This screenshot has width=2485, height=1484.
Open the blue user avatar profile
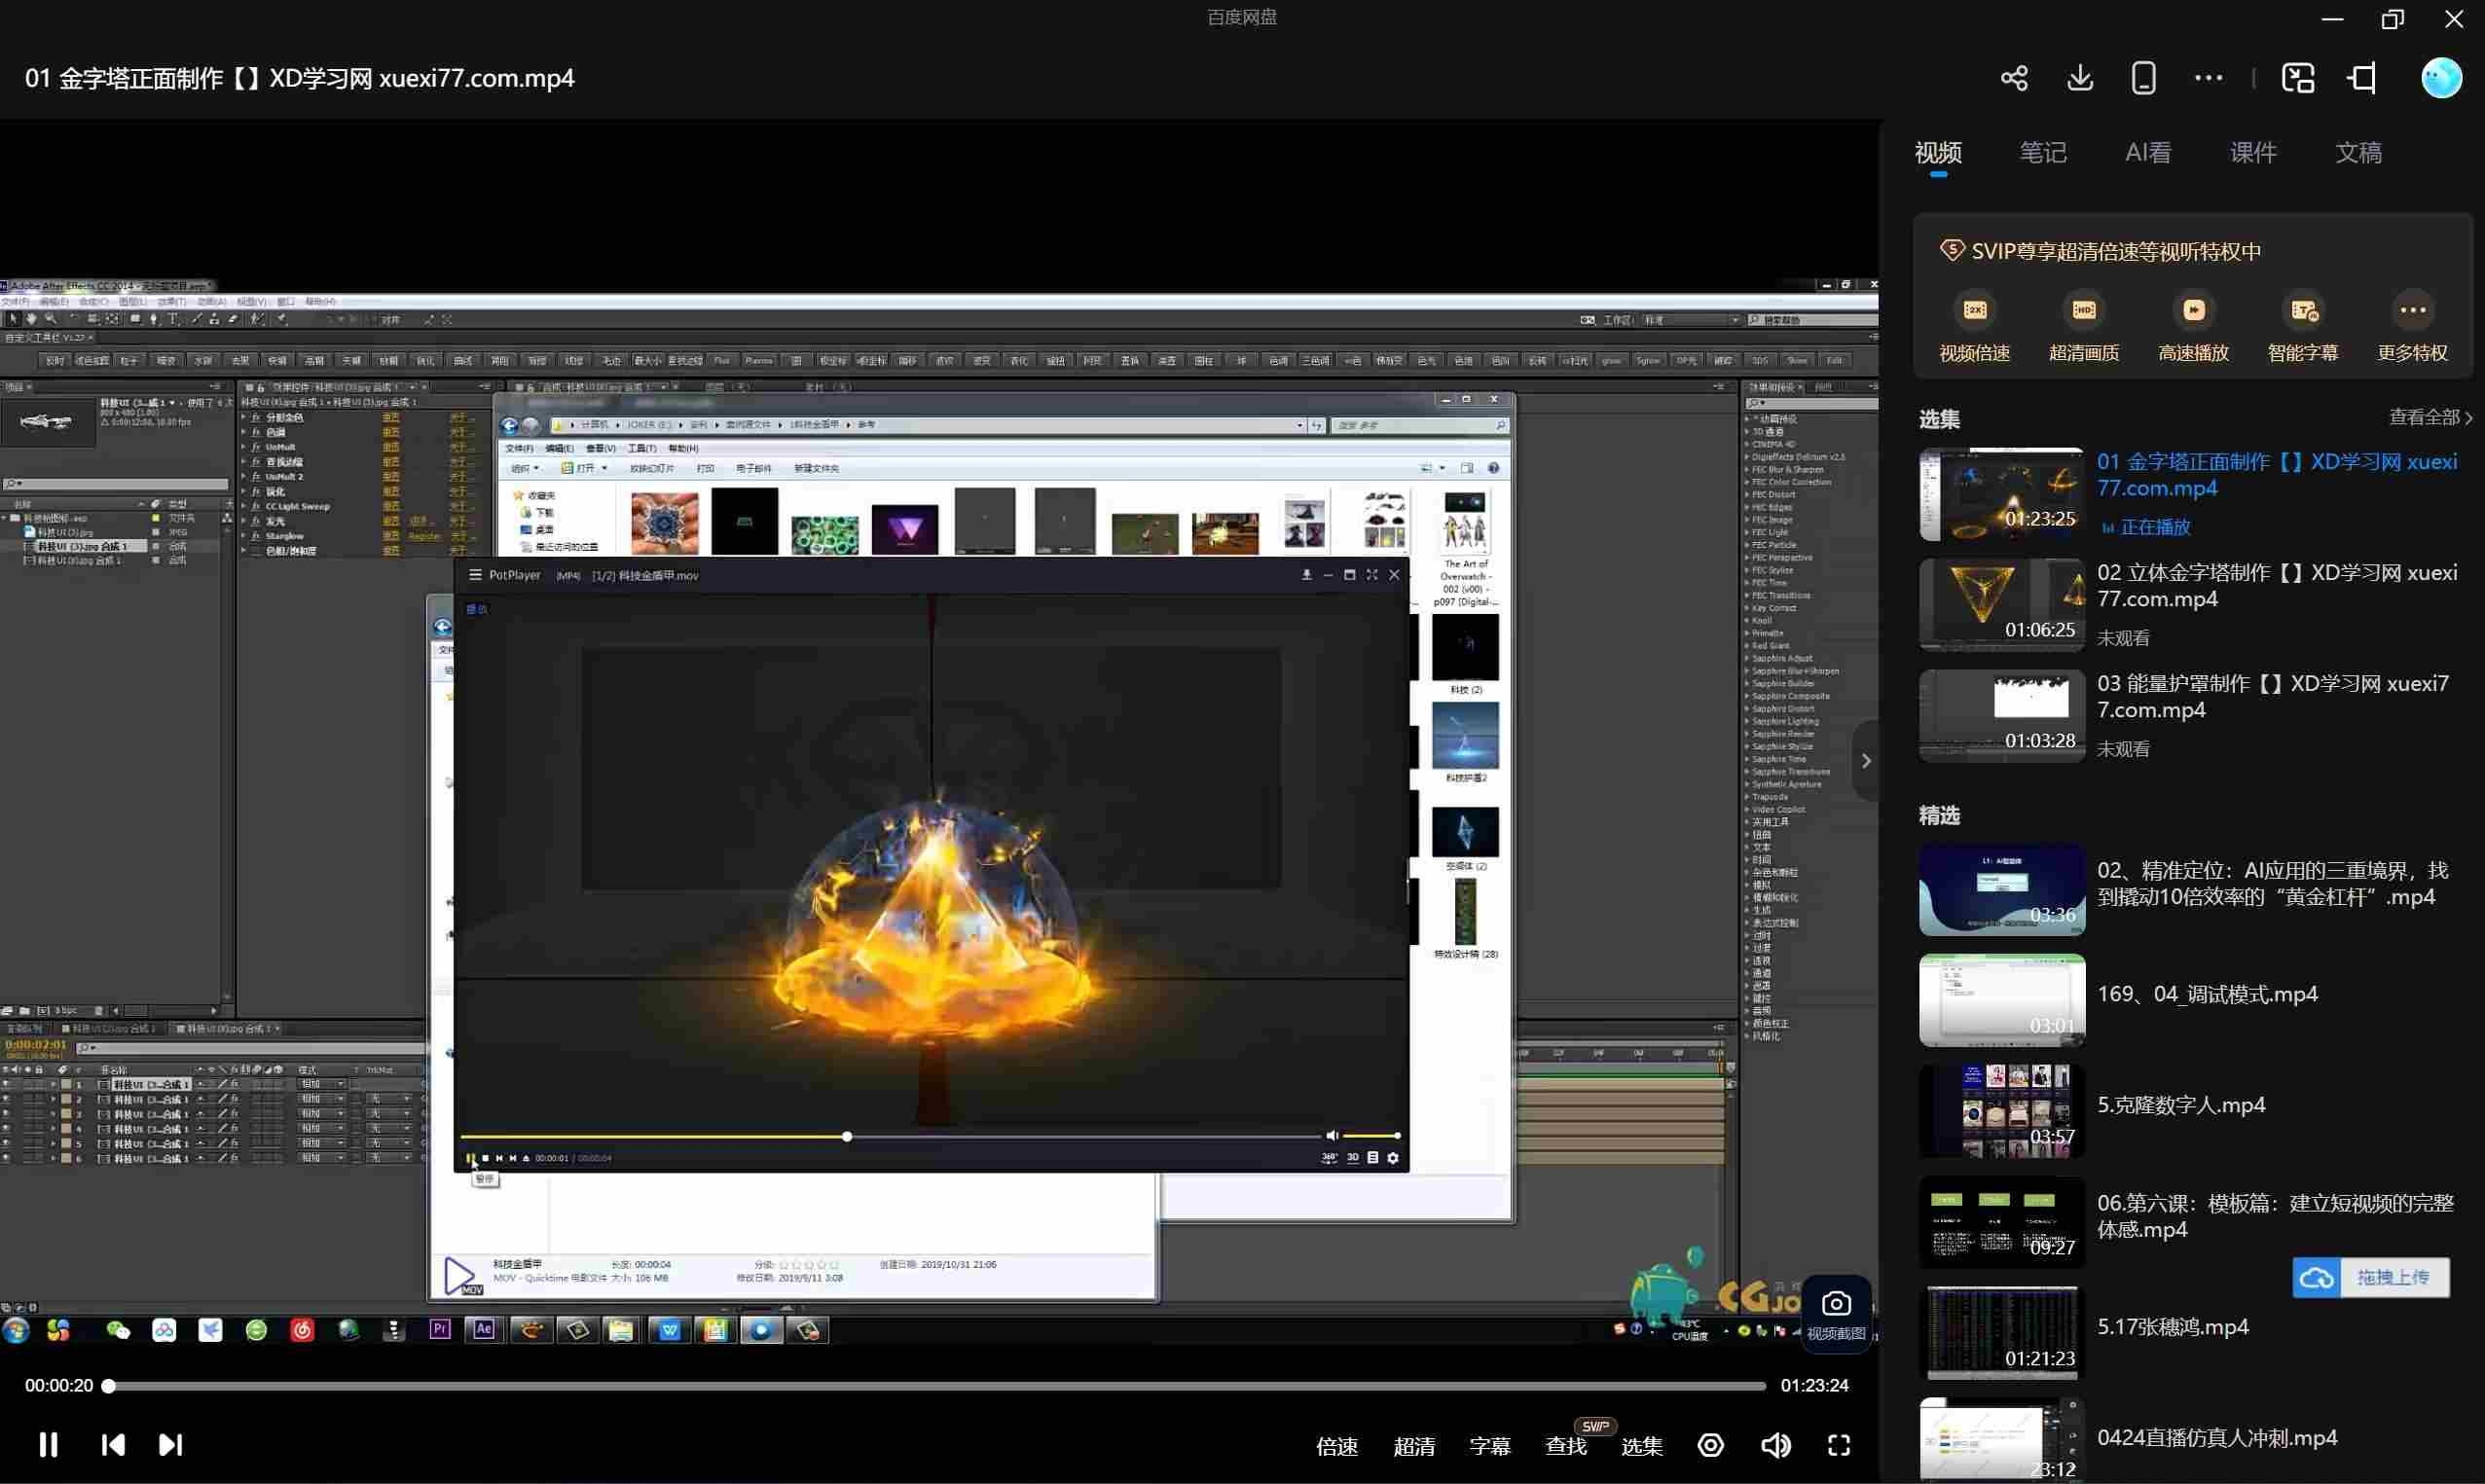tap(2441, 78)
